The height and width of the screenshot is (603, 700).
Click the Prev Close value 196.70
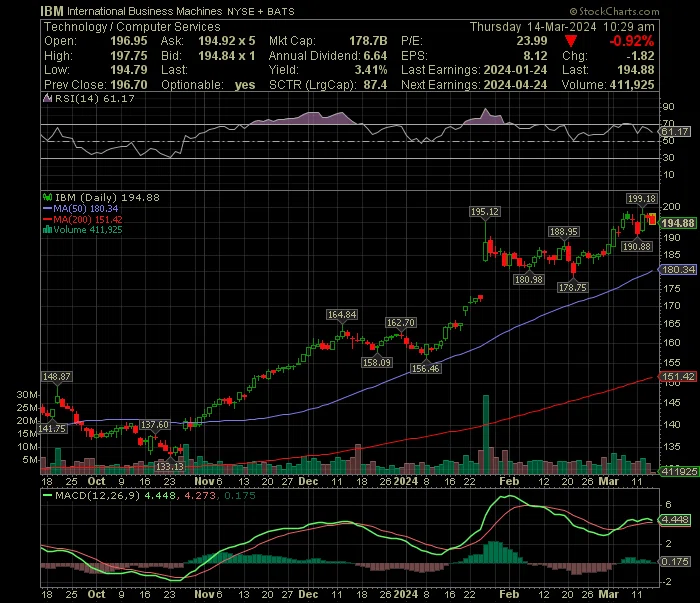(x=129, y=85)
